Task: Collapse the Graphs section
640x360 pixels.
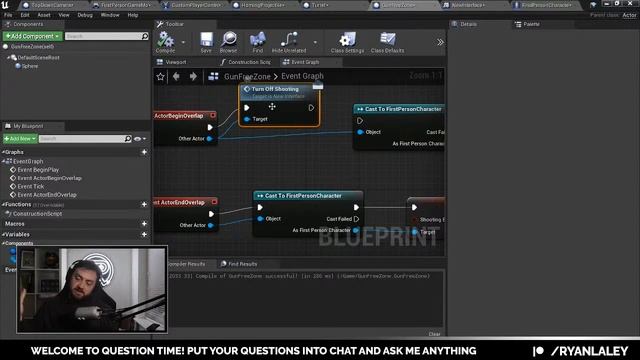Action: point(3,152)
